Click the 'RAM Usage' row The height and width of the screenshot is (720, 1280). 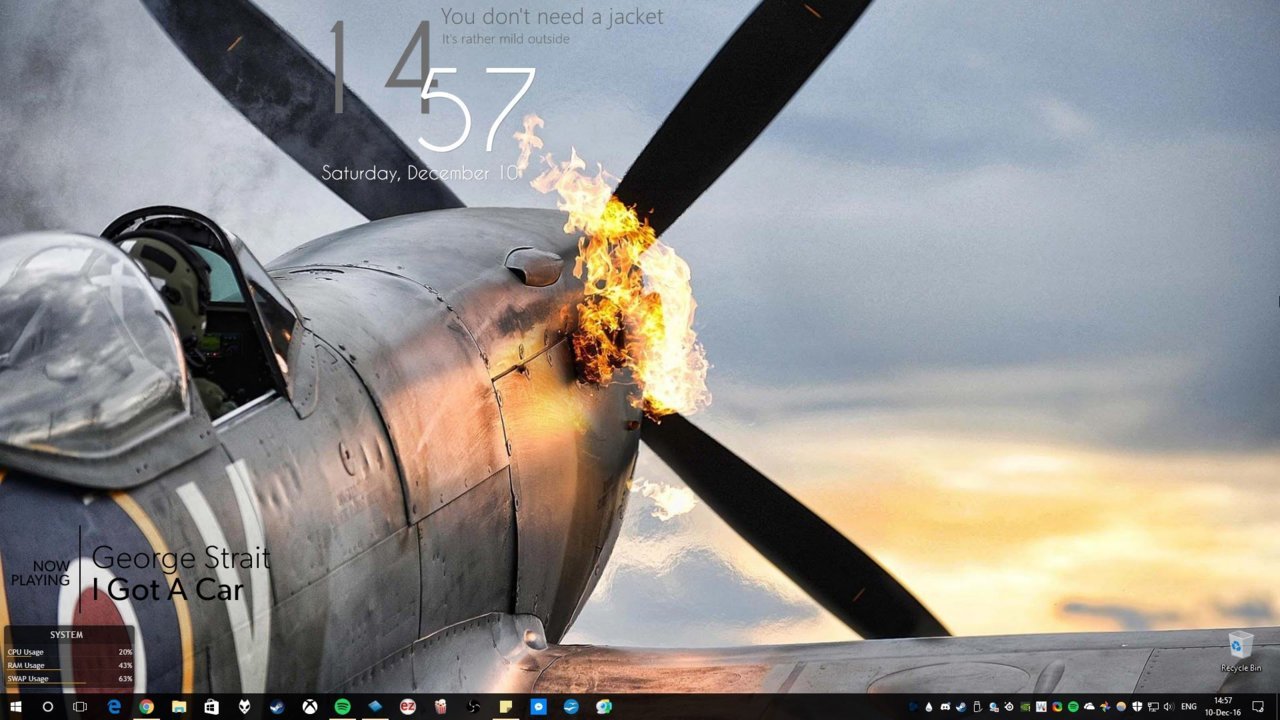pos(70,665)
